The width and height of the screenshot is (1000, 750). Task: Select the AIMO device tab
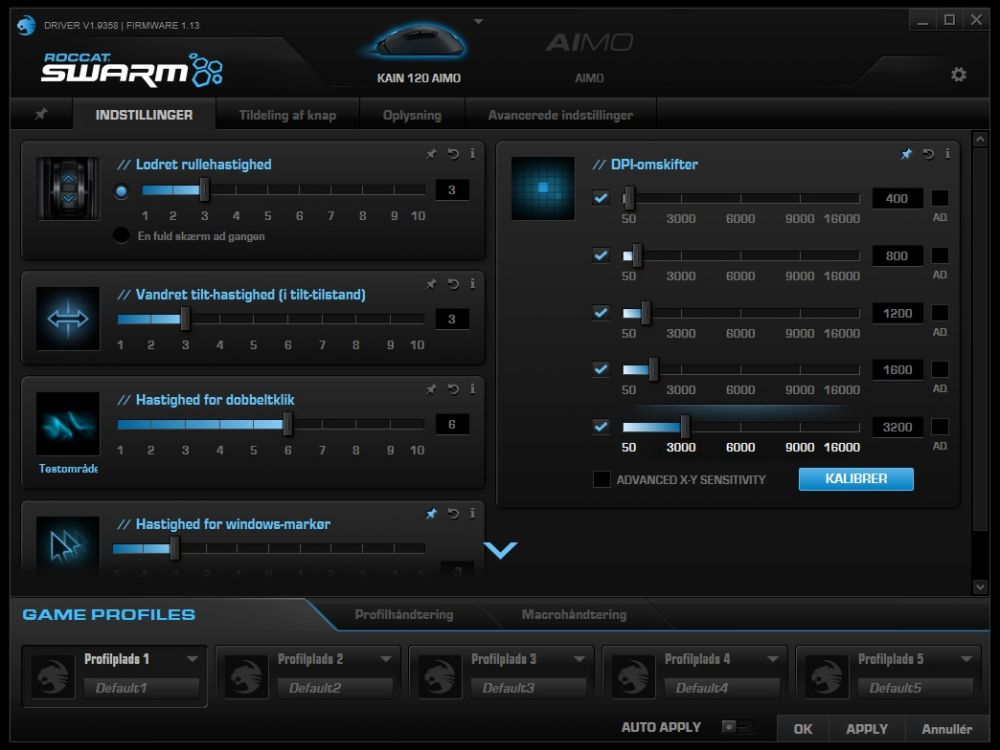(x=589, y=56)
